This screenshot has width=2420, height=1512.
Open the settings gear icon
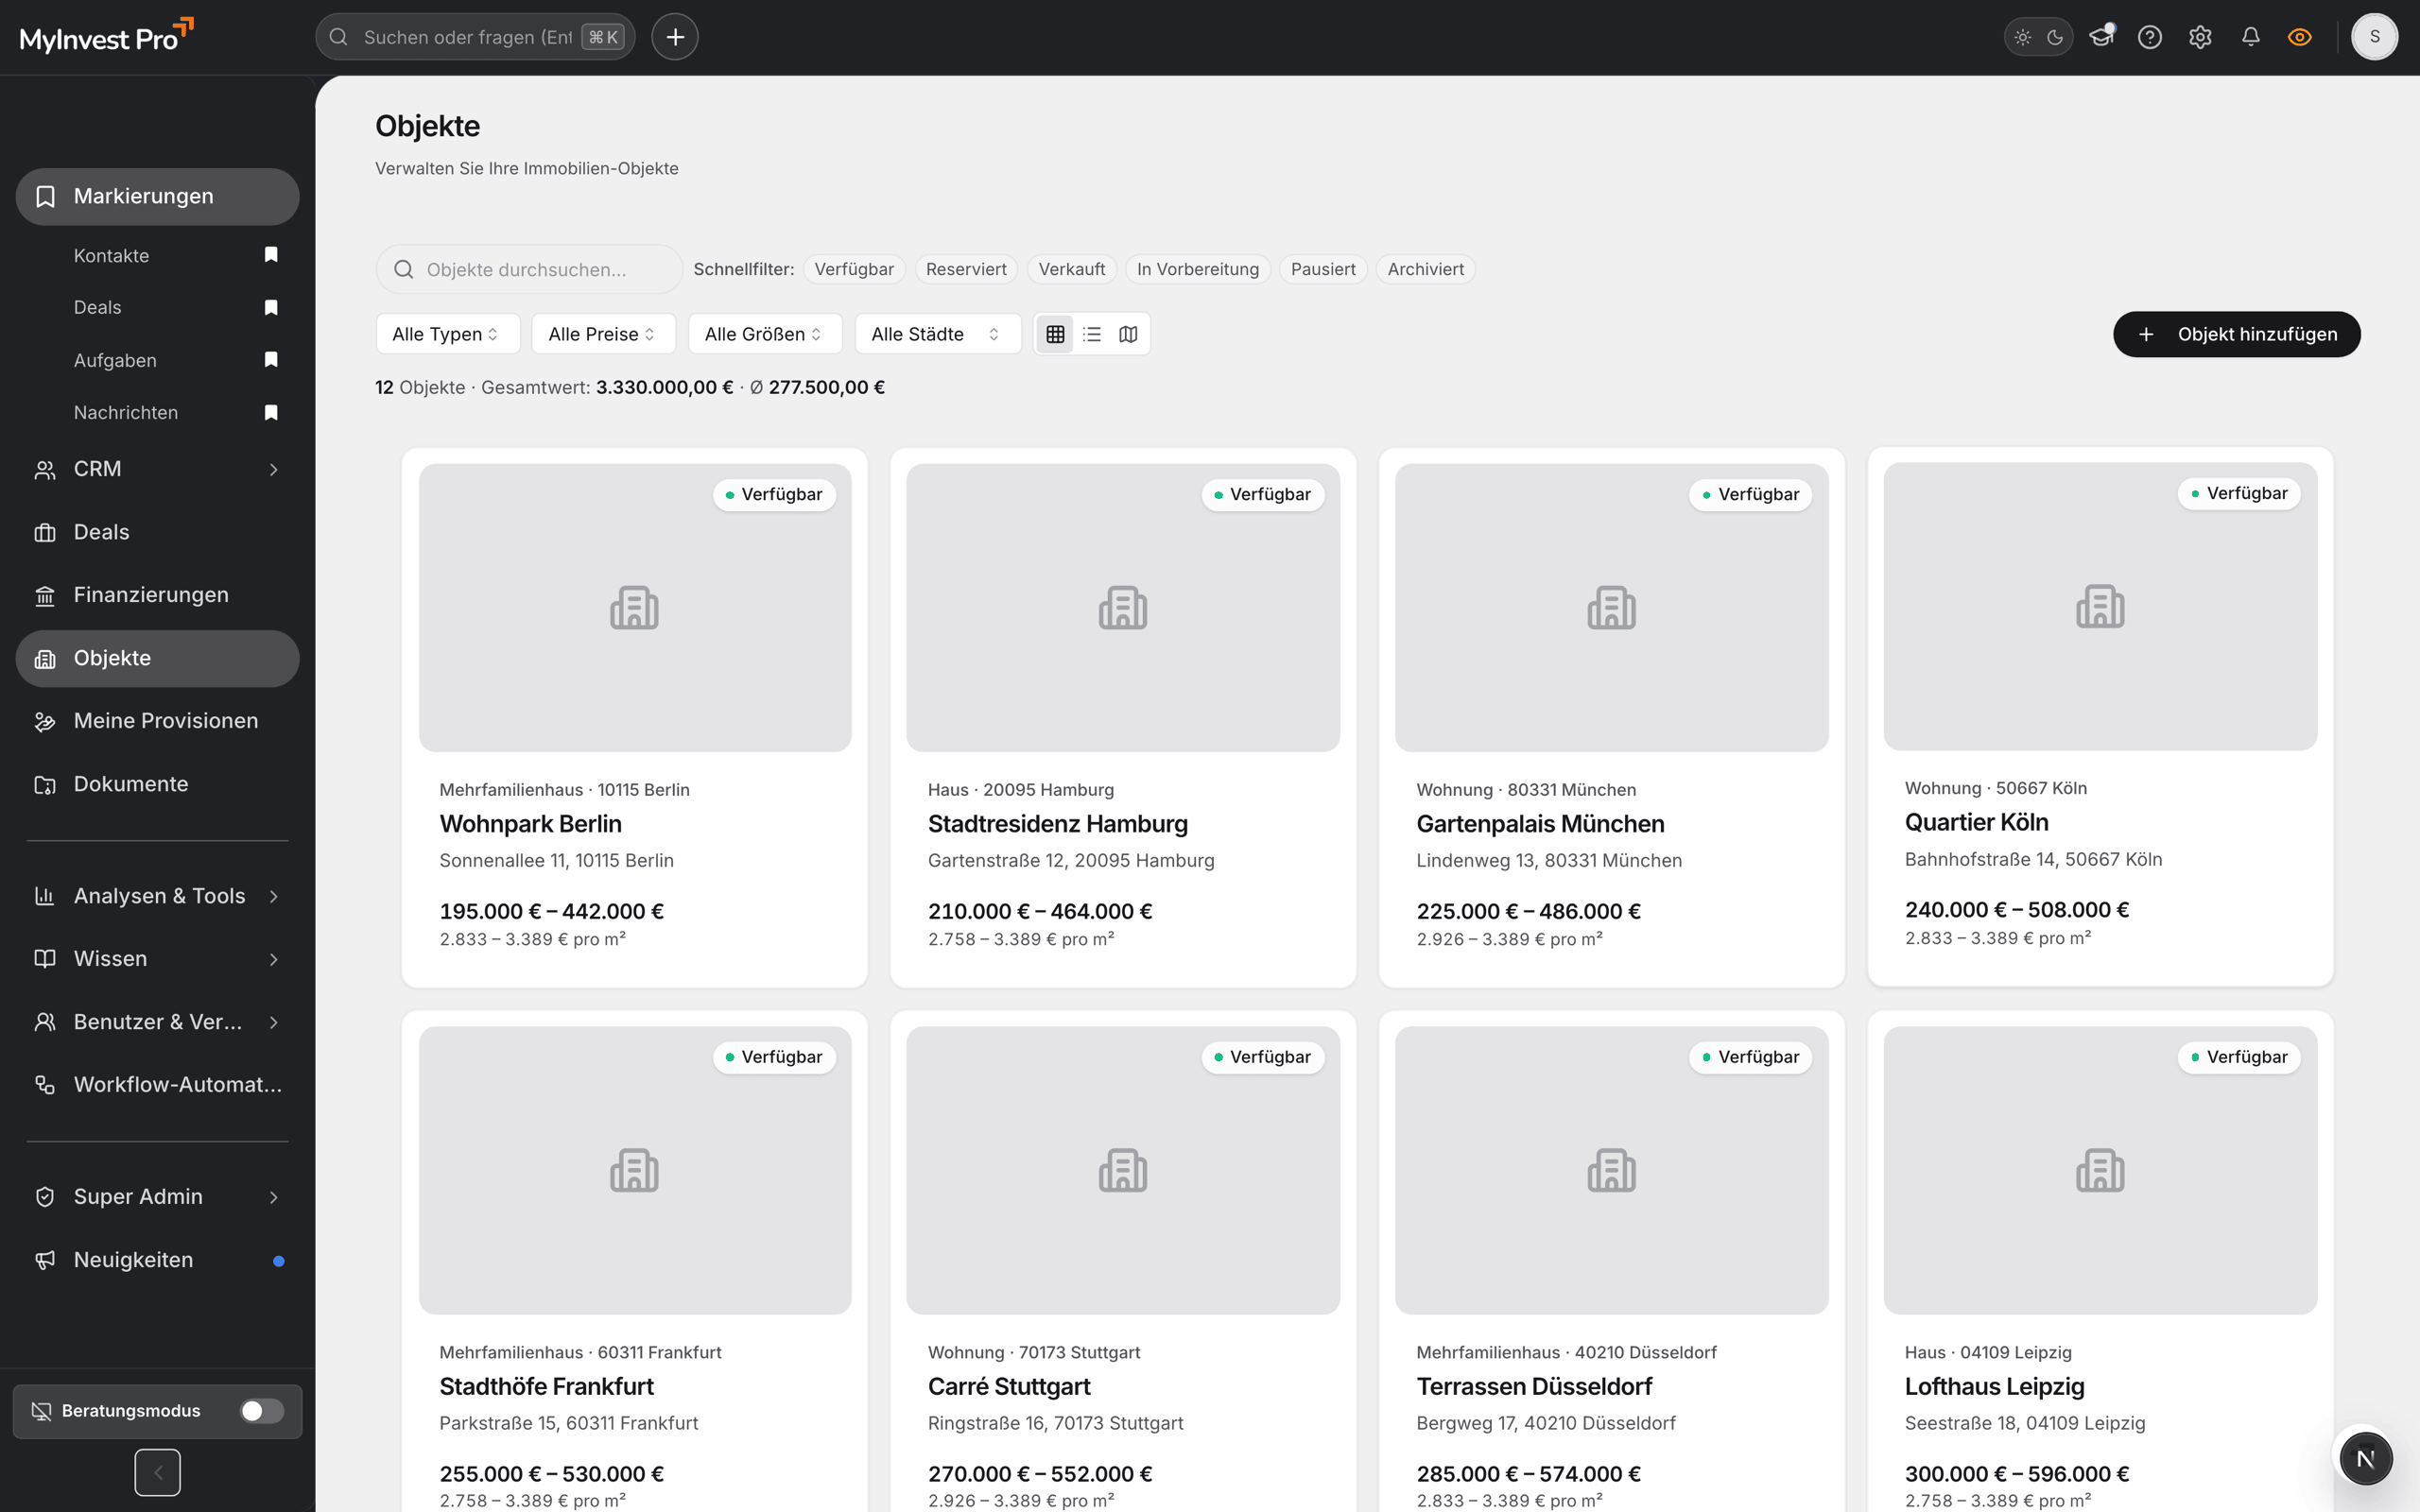[x=2200, y=37]
